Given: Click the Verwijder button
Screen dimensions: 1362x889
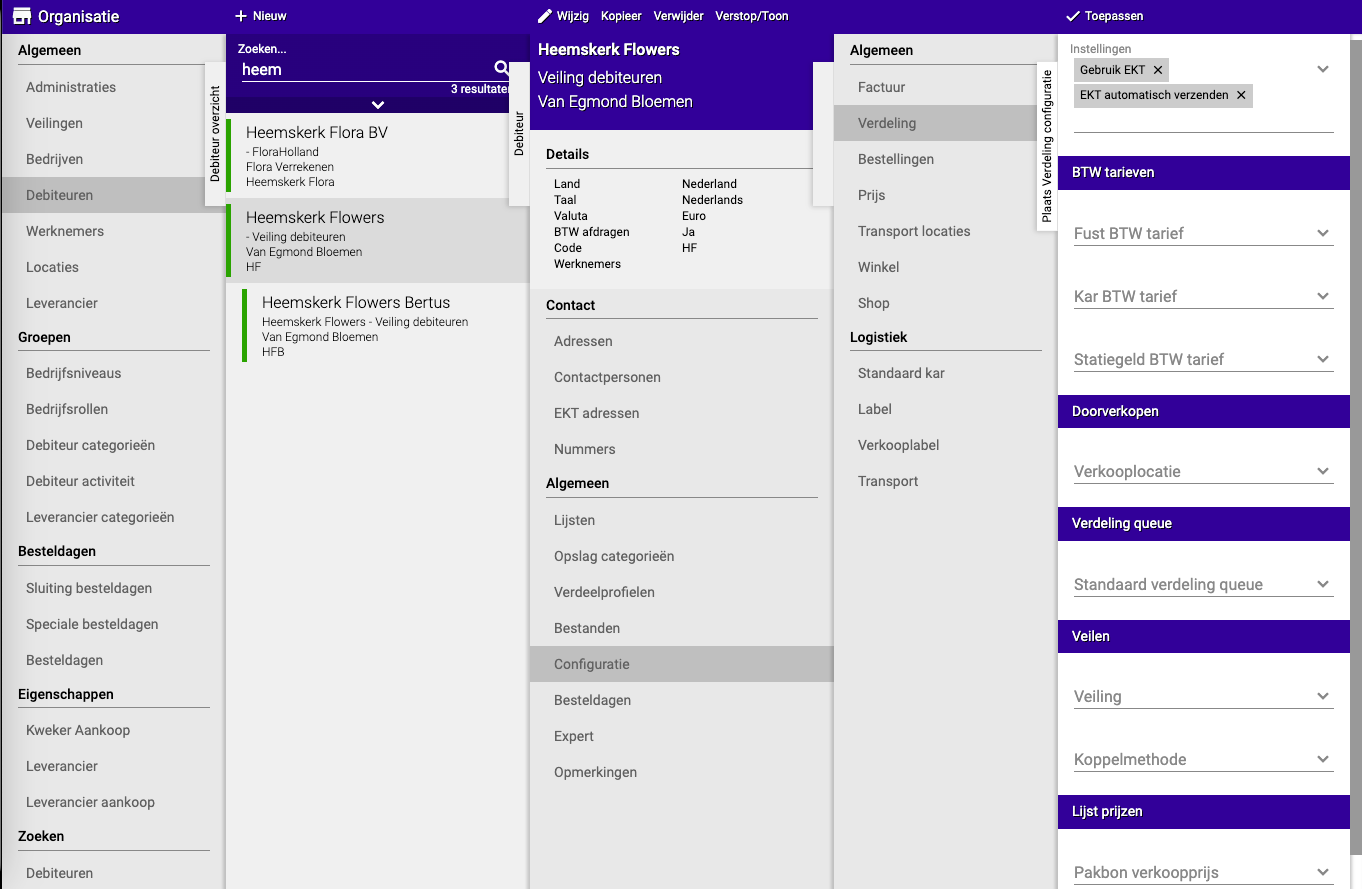Looking at the screenshot, I should click(678, 16).
